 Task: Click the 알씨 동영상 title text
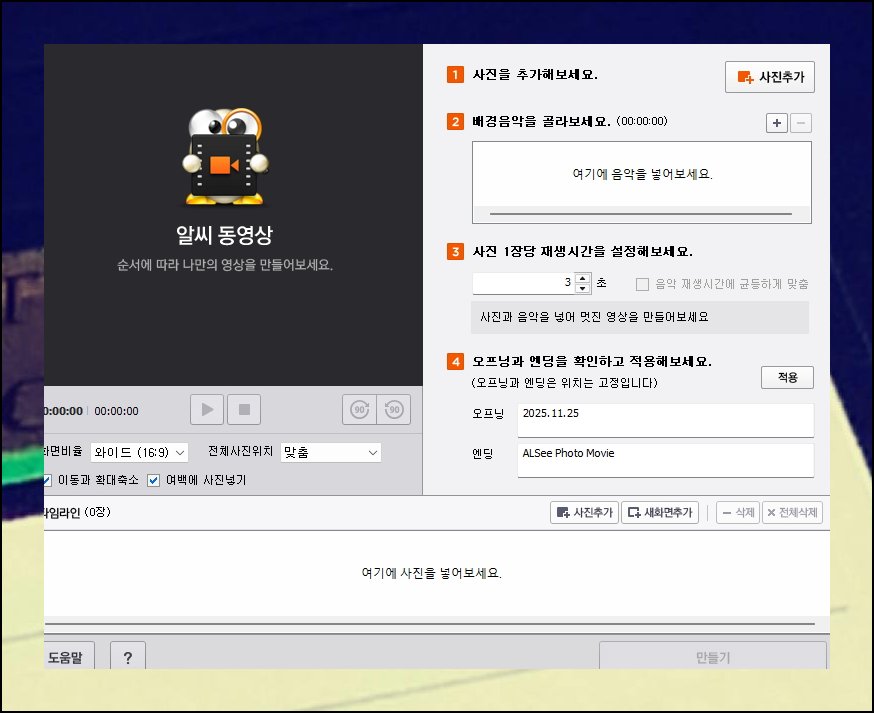point(224,235)
